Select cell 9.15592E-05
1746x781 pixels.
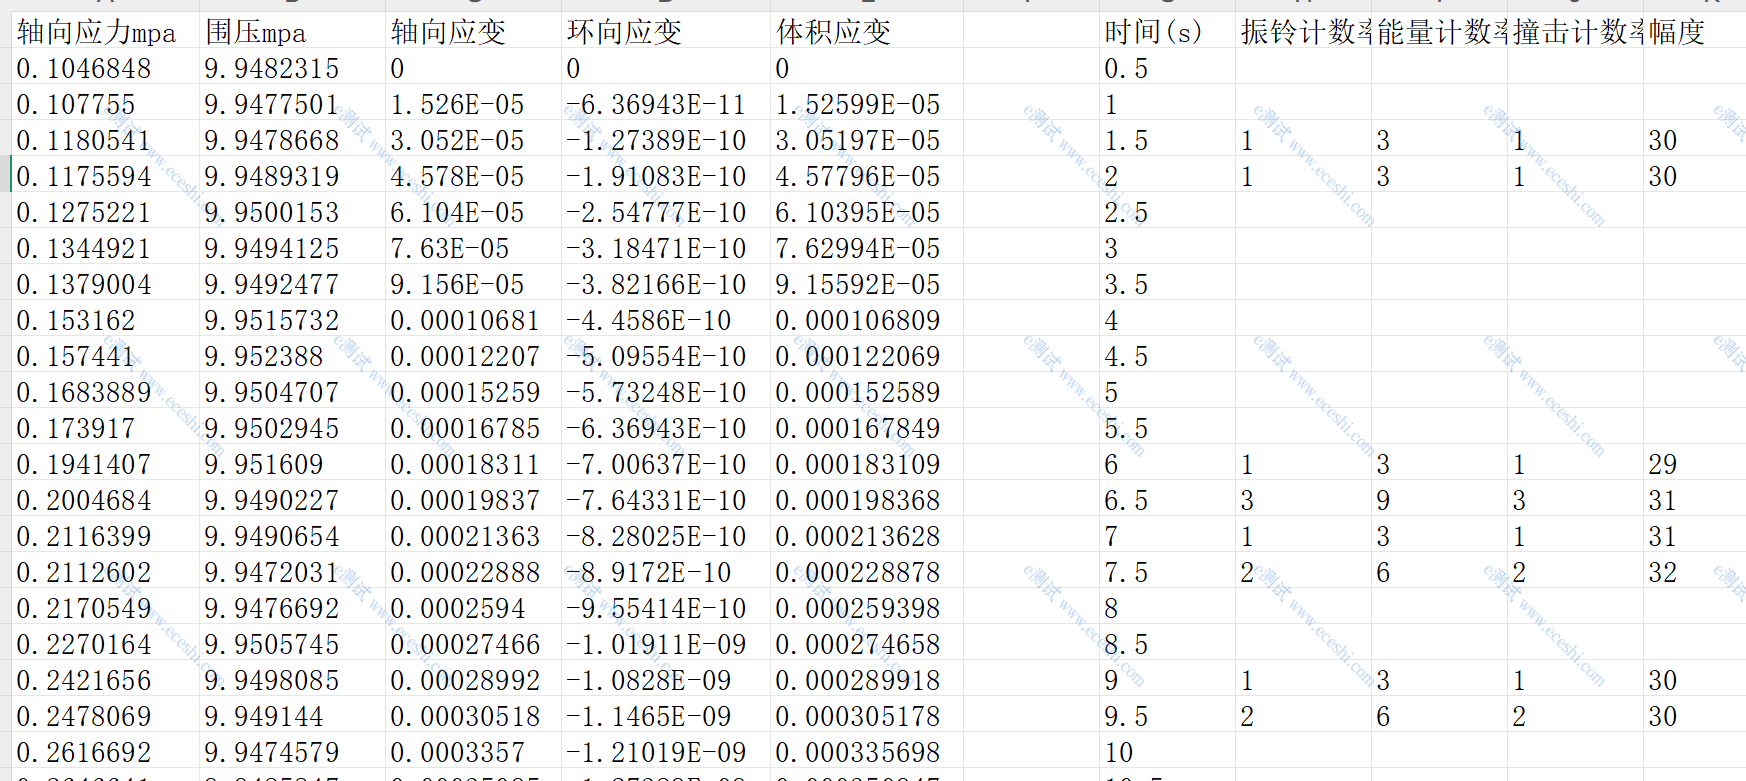(x=867, y=283)
